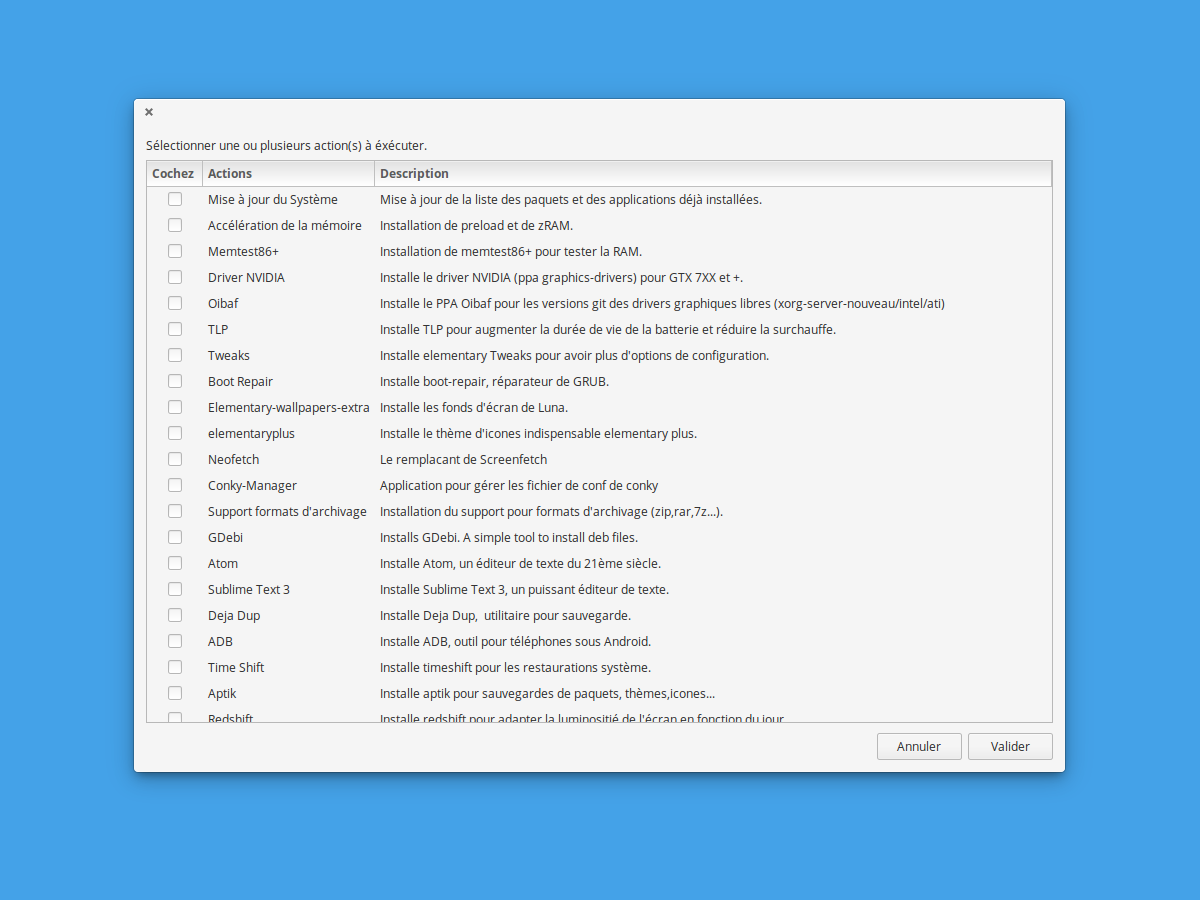Click the Annuler button
1200x900 pixels.
919,746
